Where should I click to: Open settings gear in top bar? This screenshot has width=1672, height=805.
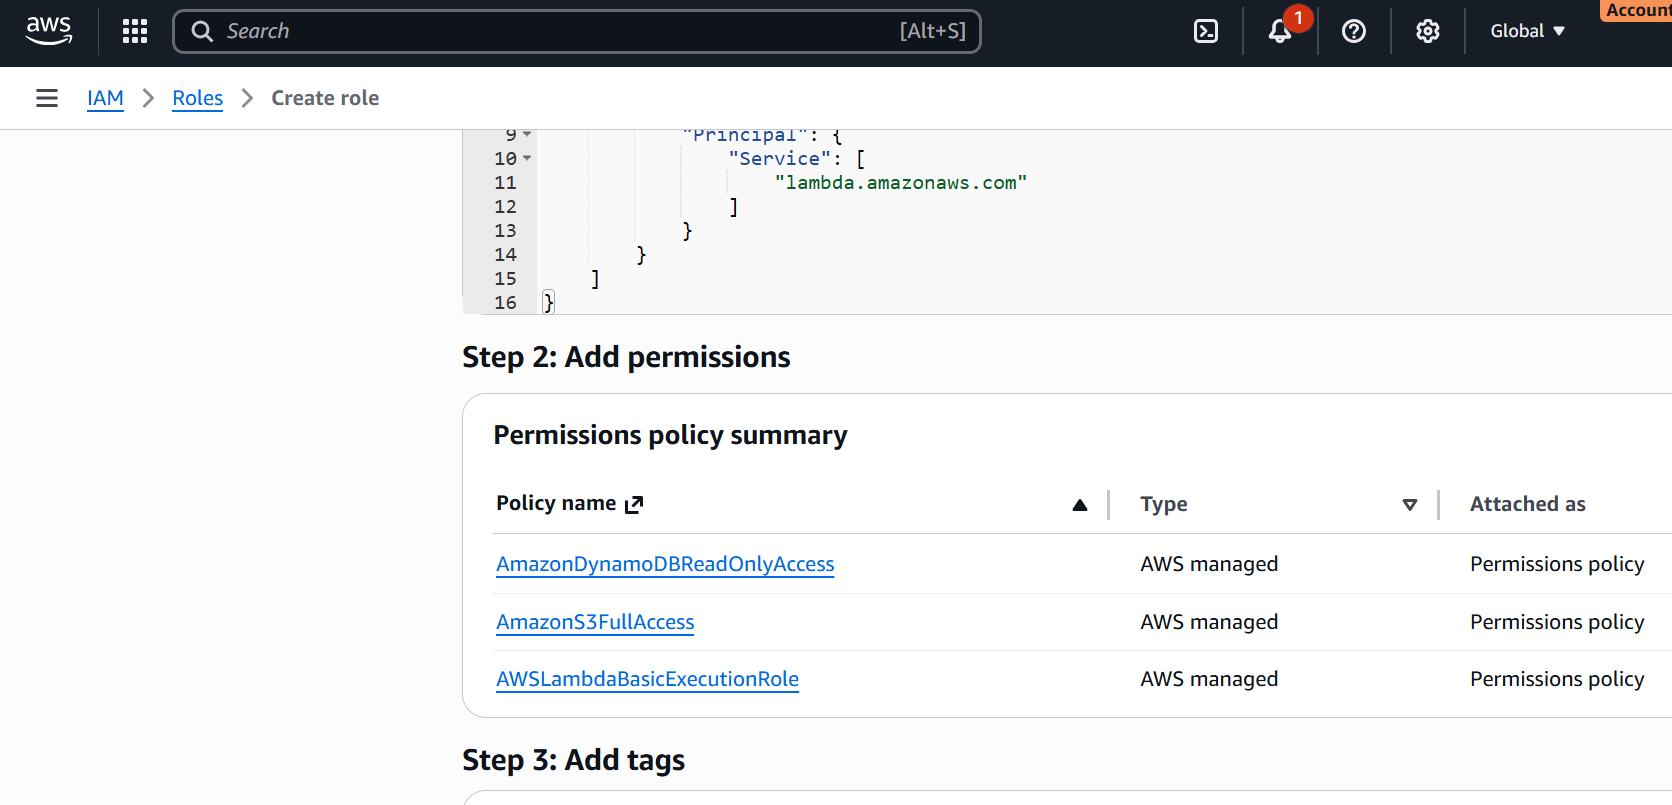click(x=1428, y=31)
